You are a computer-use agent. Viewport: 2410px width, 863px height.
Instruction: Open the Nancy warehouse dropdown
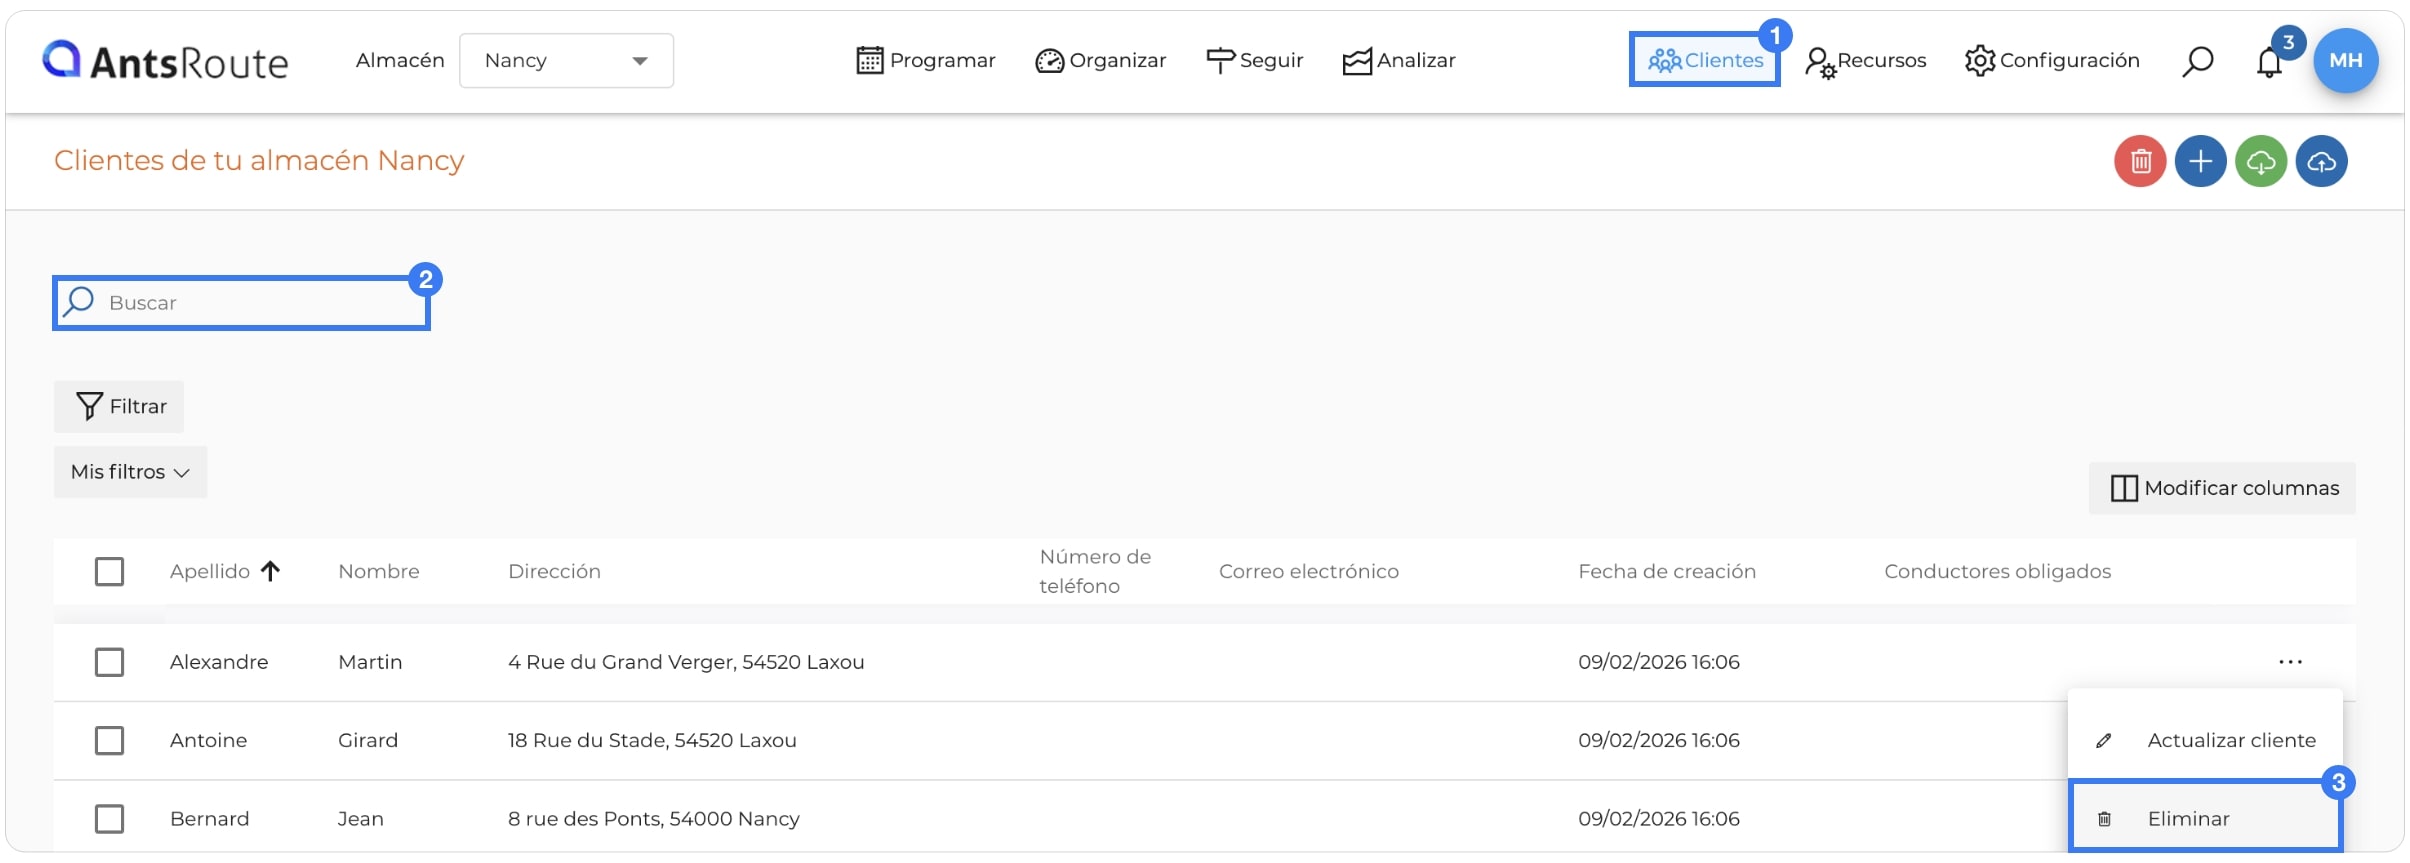[566, 61]
